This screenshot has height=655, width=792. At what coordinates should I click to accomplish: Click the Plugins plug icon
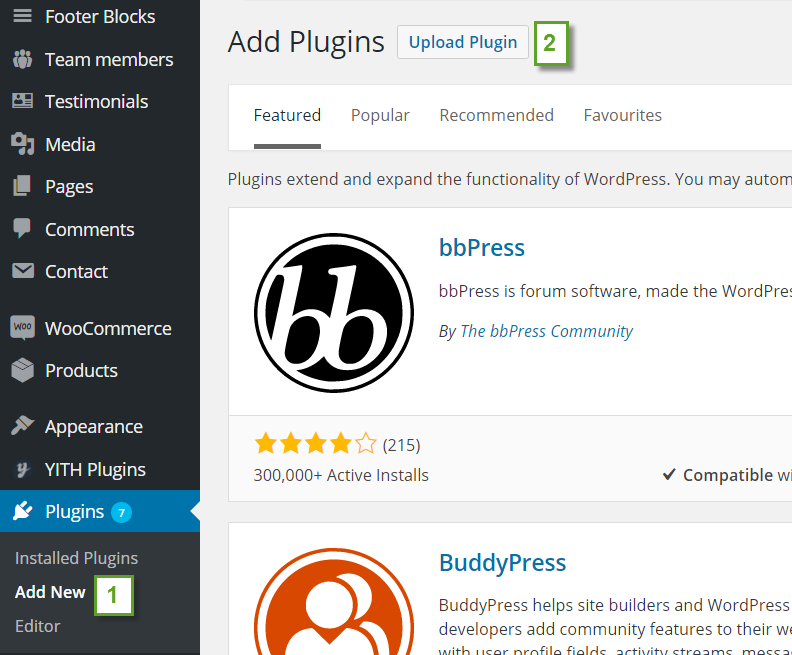coord(22,511)
